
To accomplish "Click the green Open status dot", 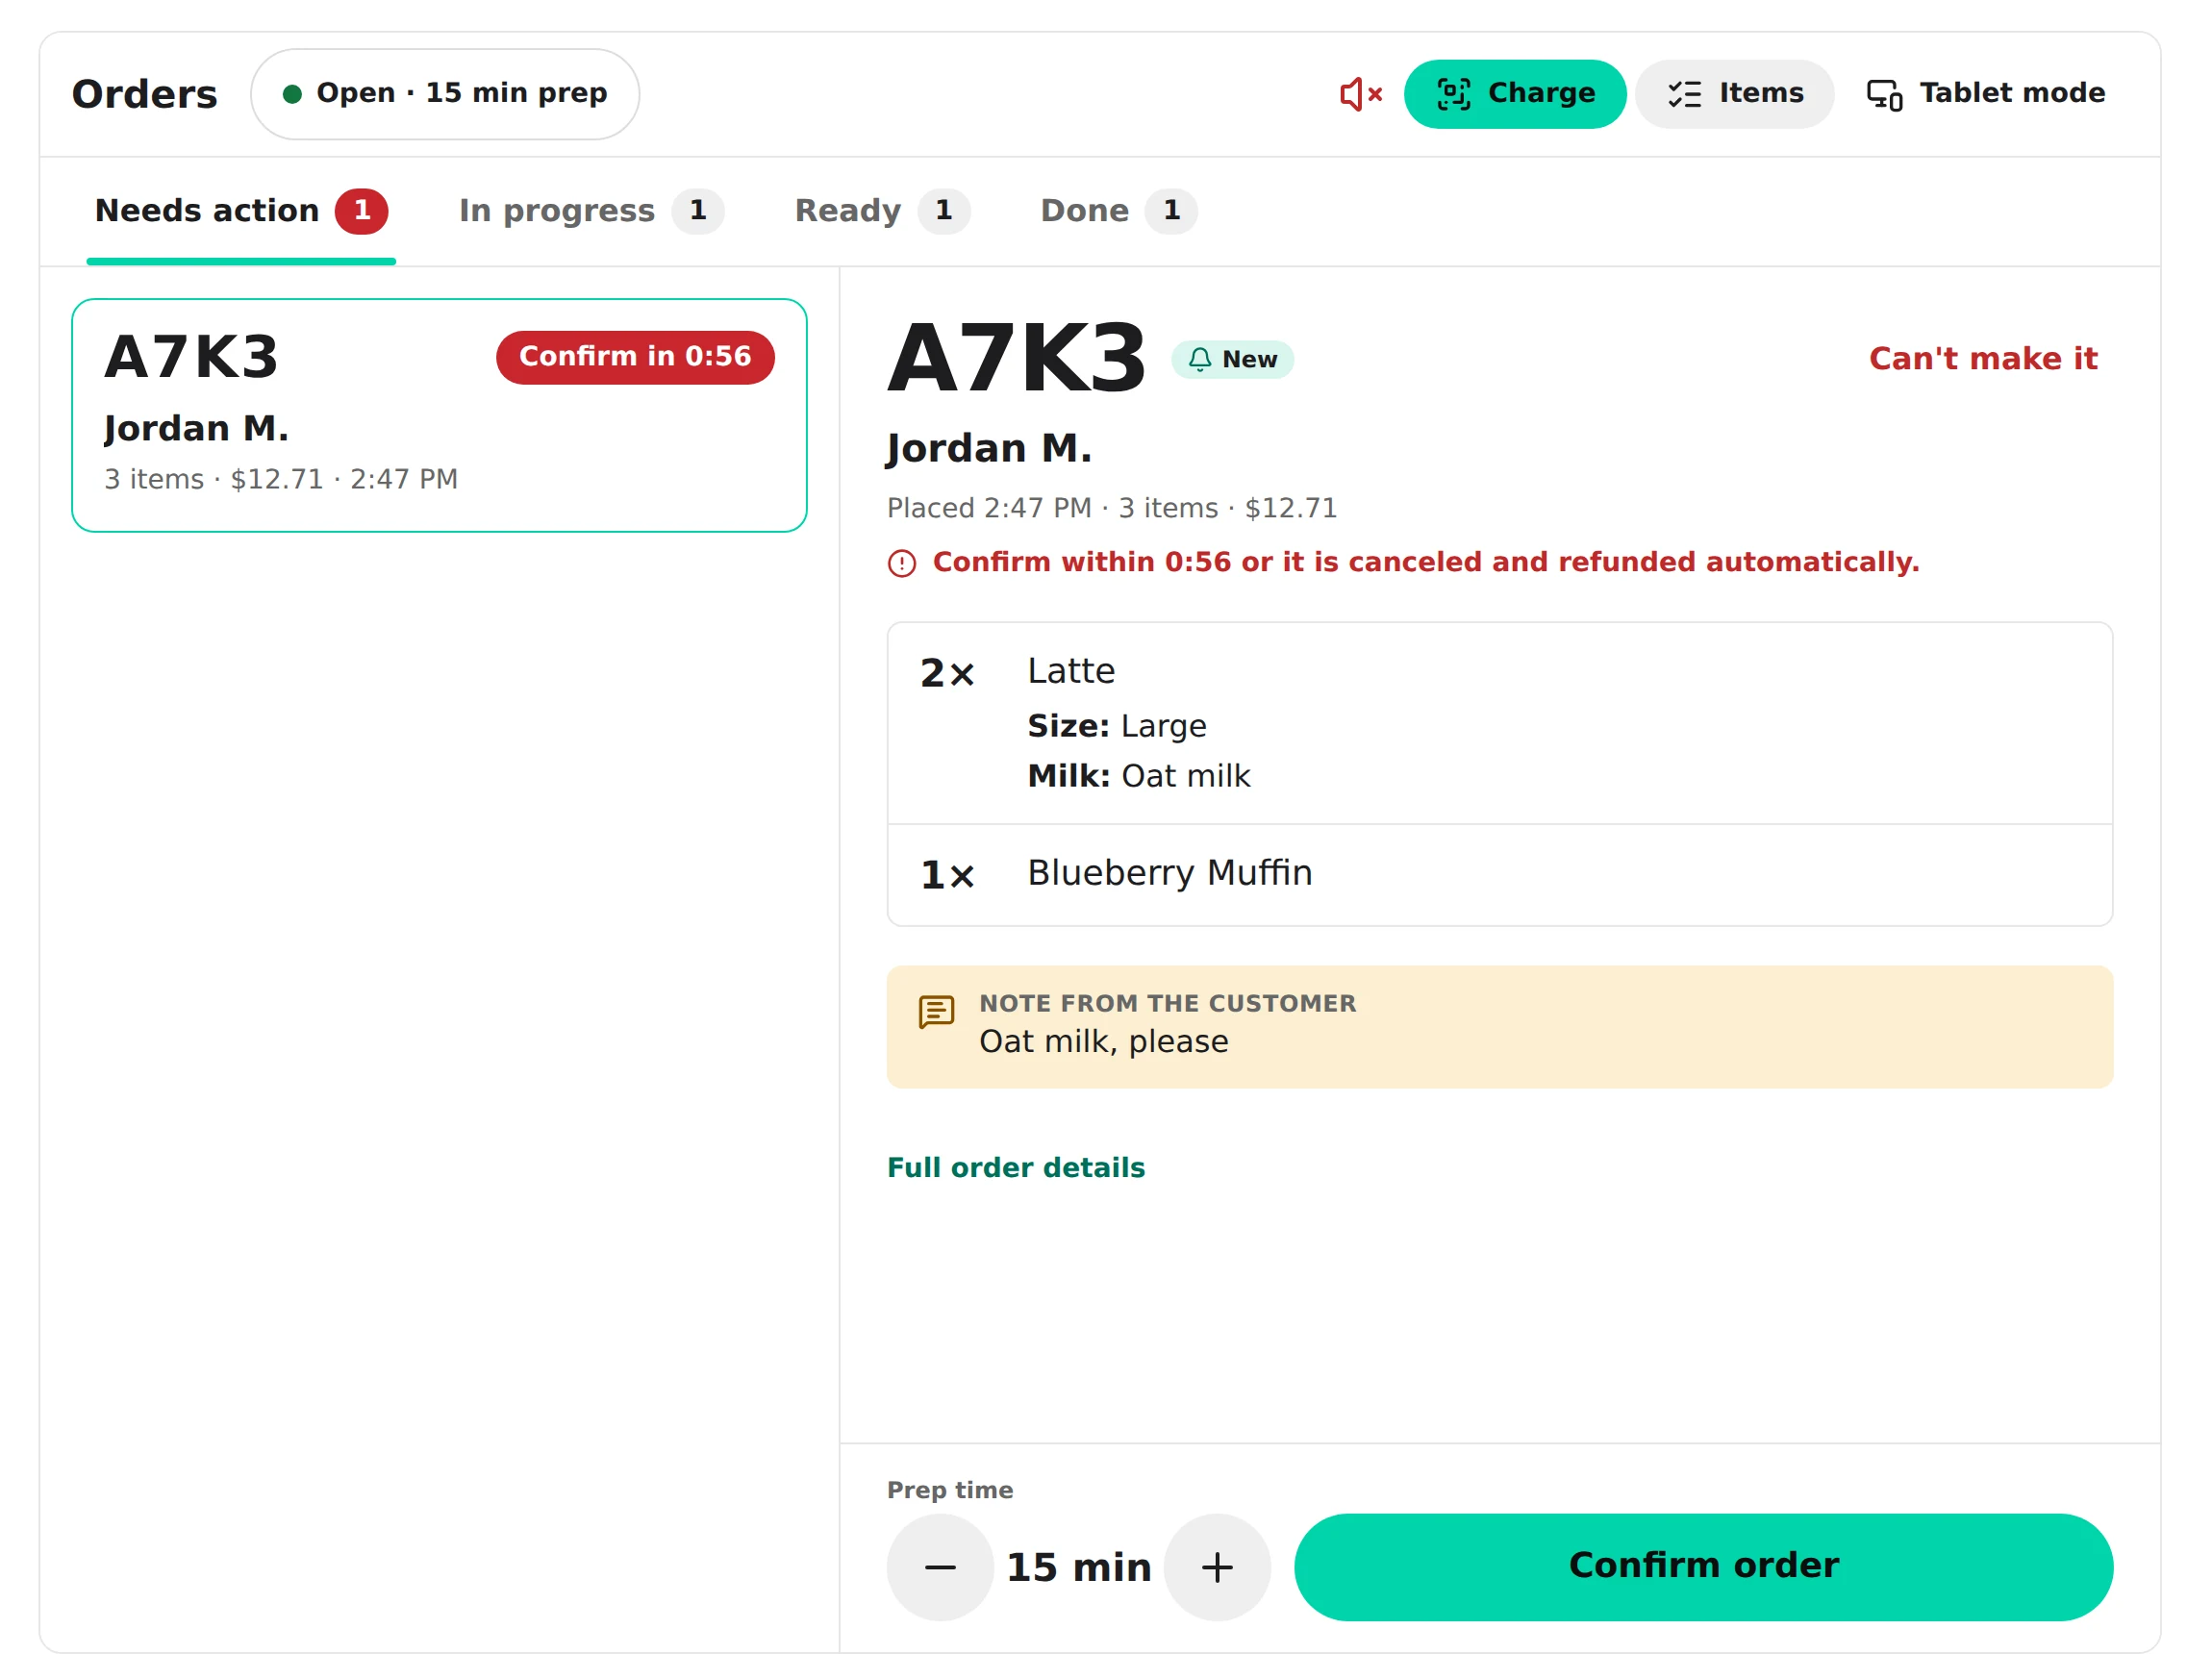I will (x=292, y=94).
